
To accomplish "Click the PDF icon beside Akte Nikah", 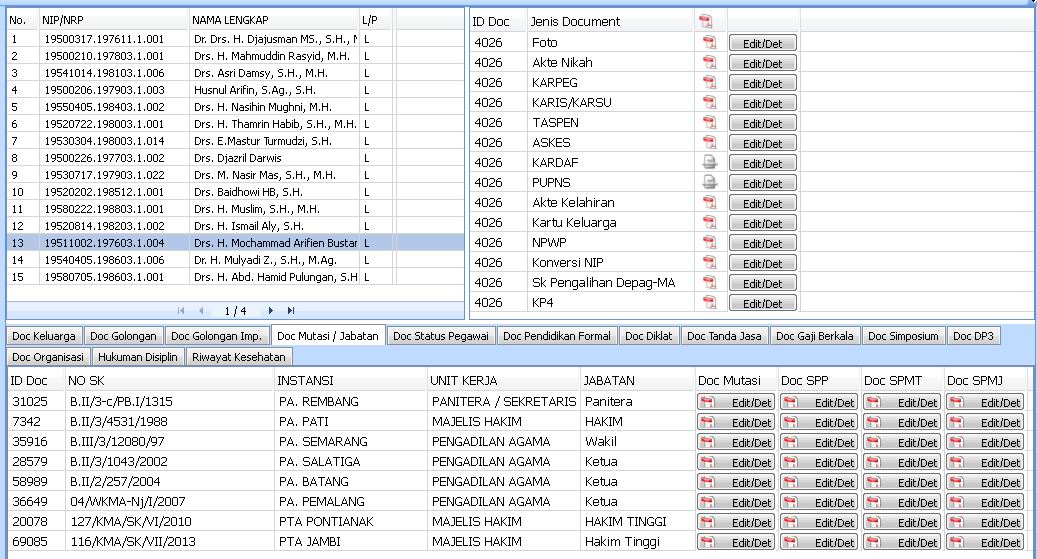I will (x=710, y=63).
